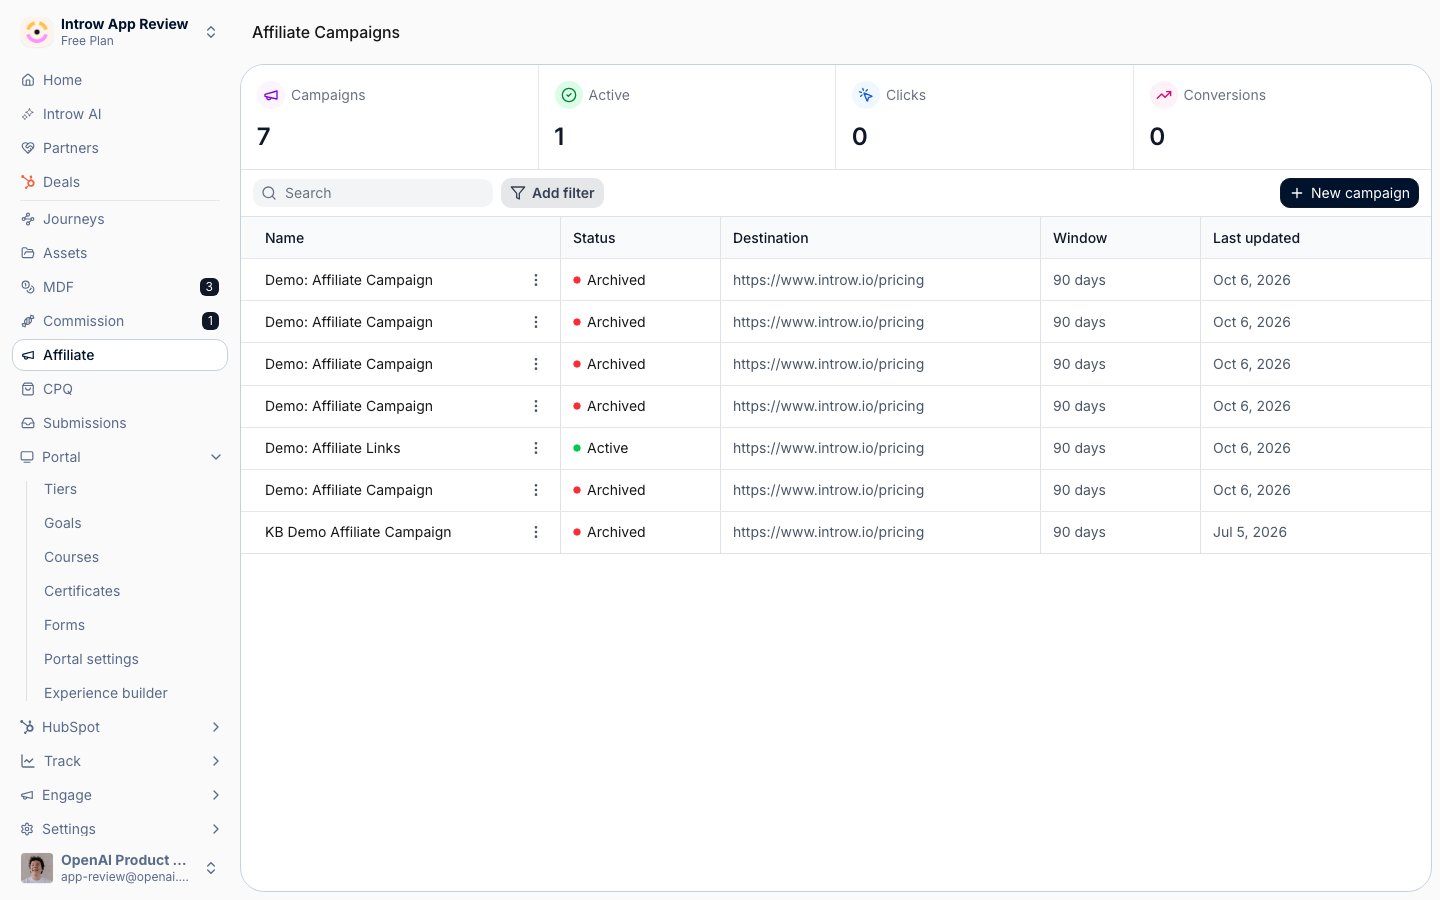Image resolution: width=1440 pixels, height=900 pixels.
Task: Click the Commission icon in sidebar
Action: pos(28,321)
